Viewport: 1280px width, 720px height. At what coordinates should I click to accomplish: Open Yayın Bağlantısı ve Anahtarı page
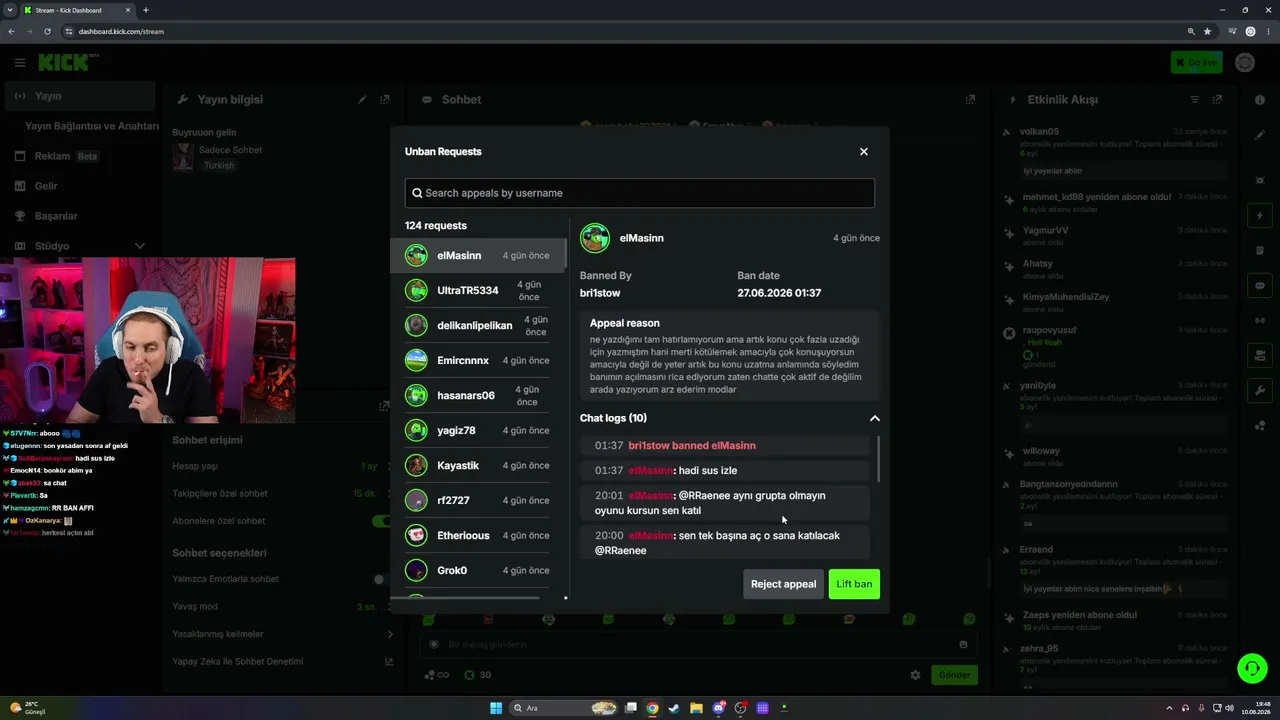tap(92, 126)
